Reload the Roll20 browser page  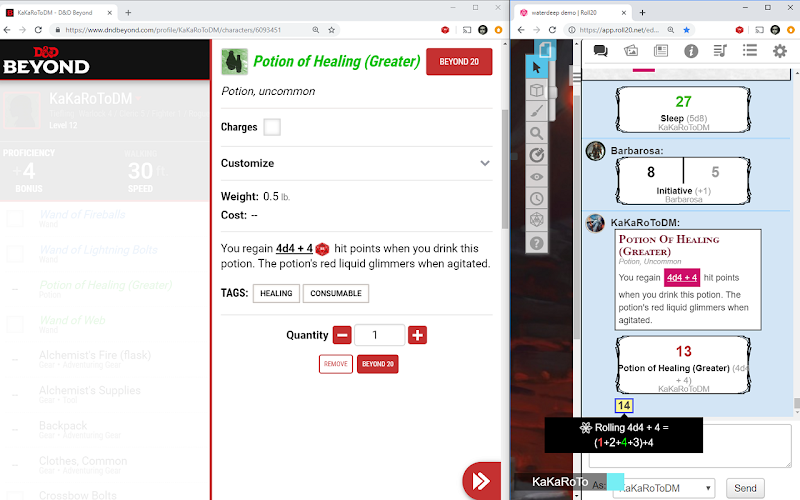(552, 30)
